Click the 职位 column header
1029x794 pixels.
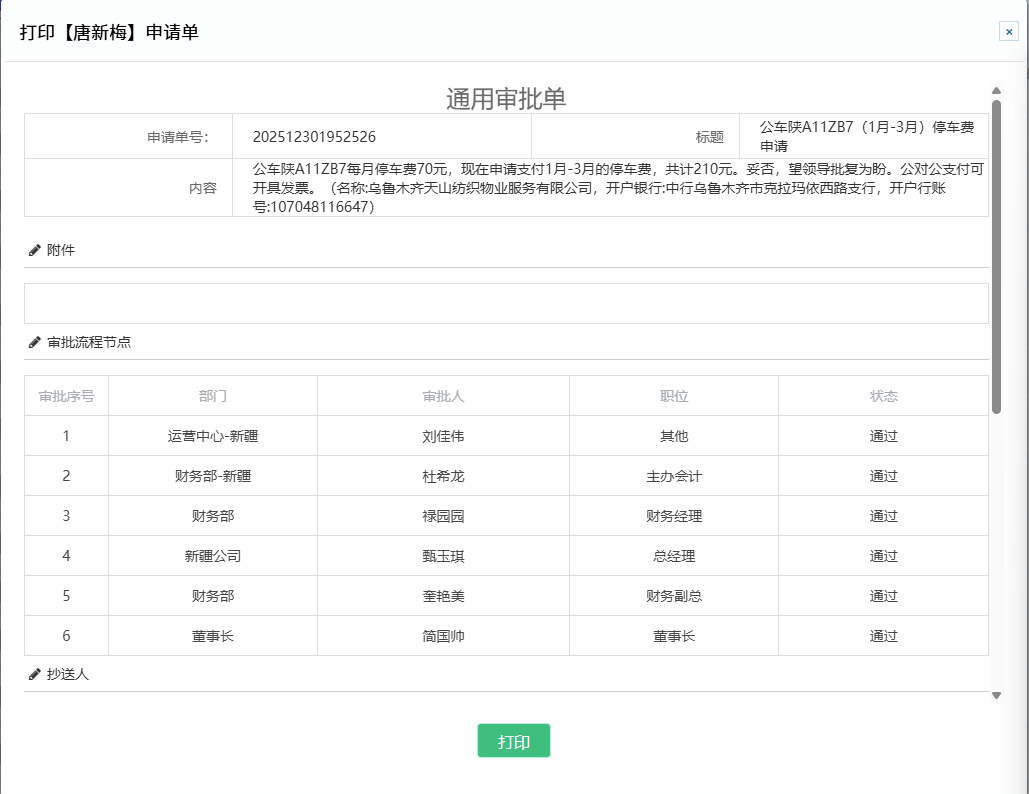pos(674,396)
